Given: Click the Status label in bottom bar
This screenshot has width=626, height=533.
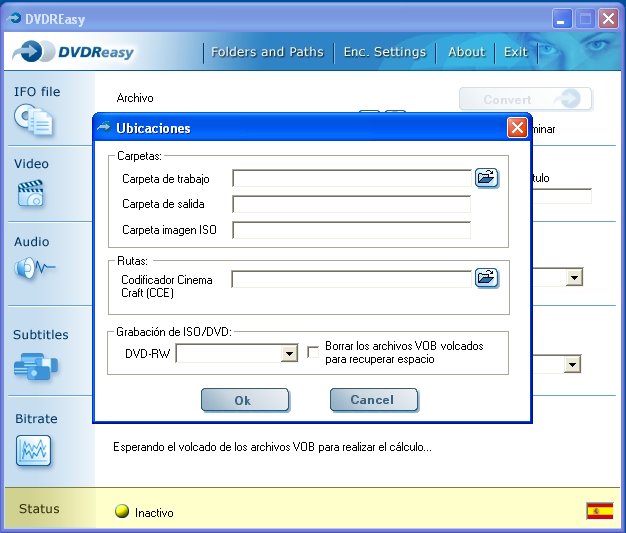Looking at the screenshot, I should (39, 509).
